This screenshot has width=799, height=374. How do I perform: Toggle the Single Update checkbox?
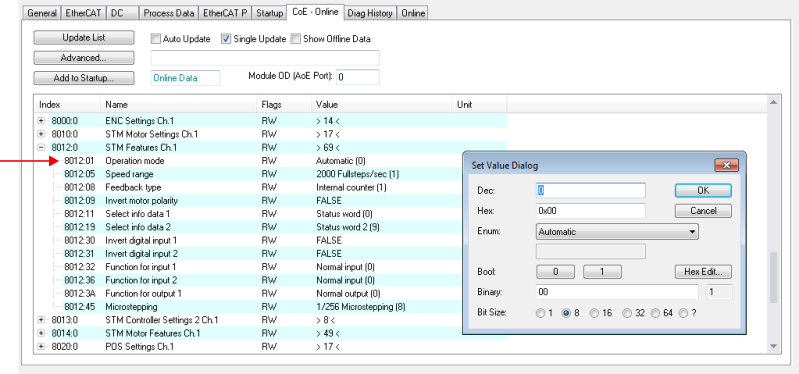(226, 39)
